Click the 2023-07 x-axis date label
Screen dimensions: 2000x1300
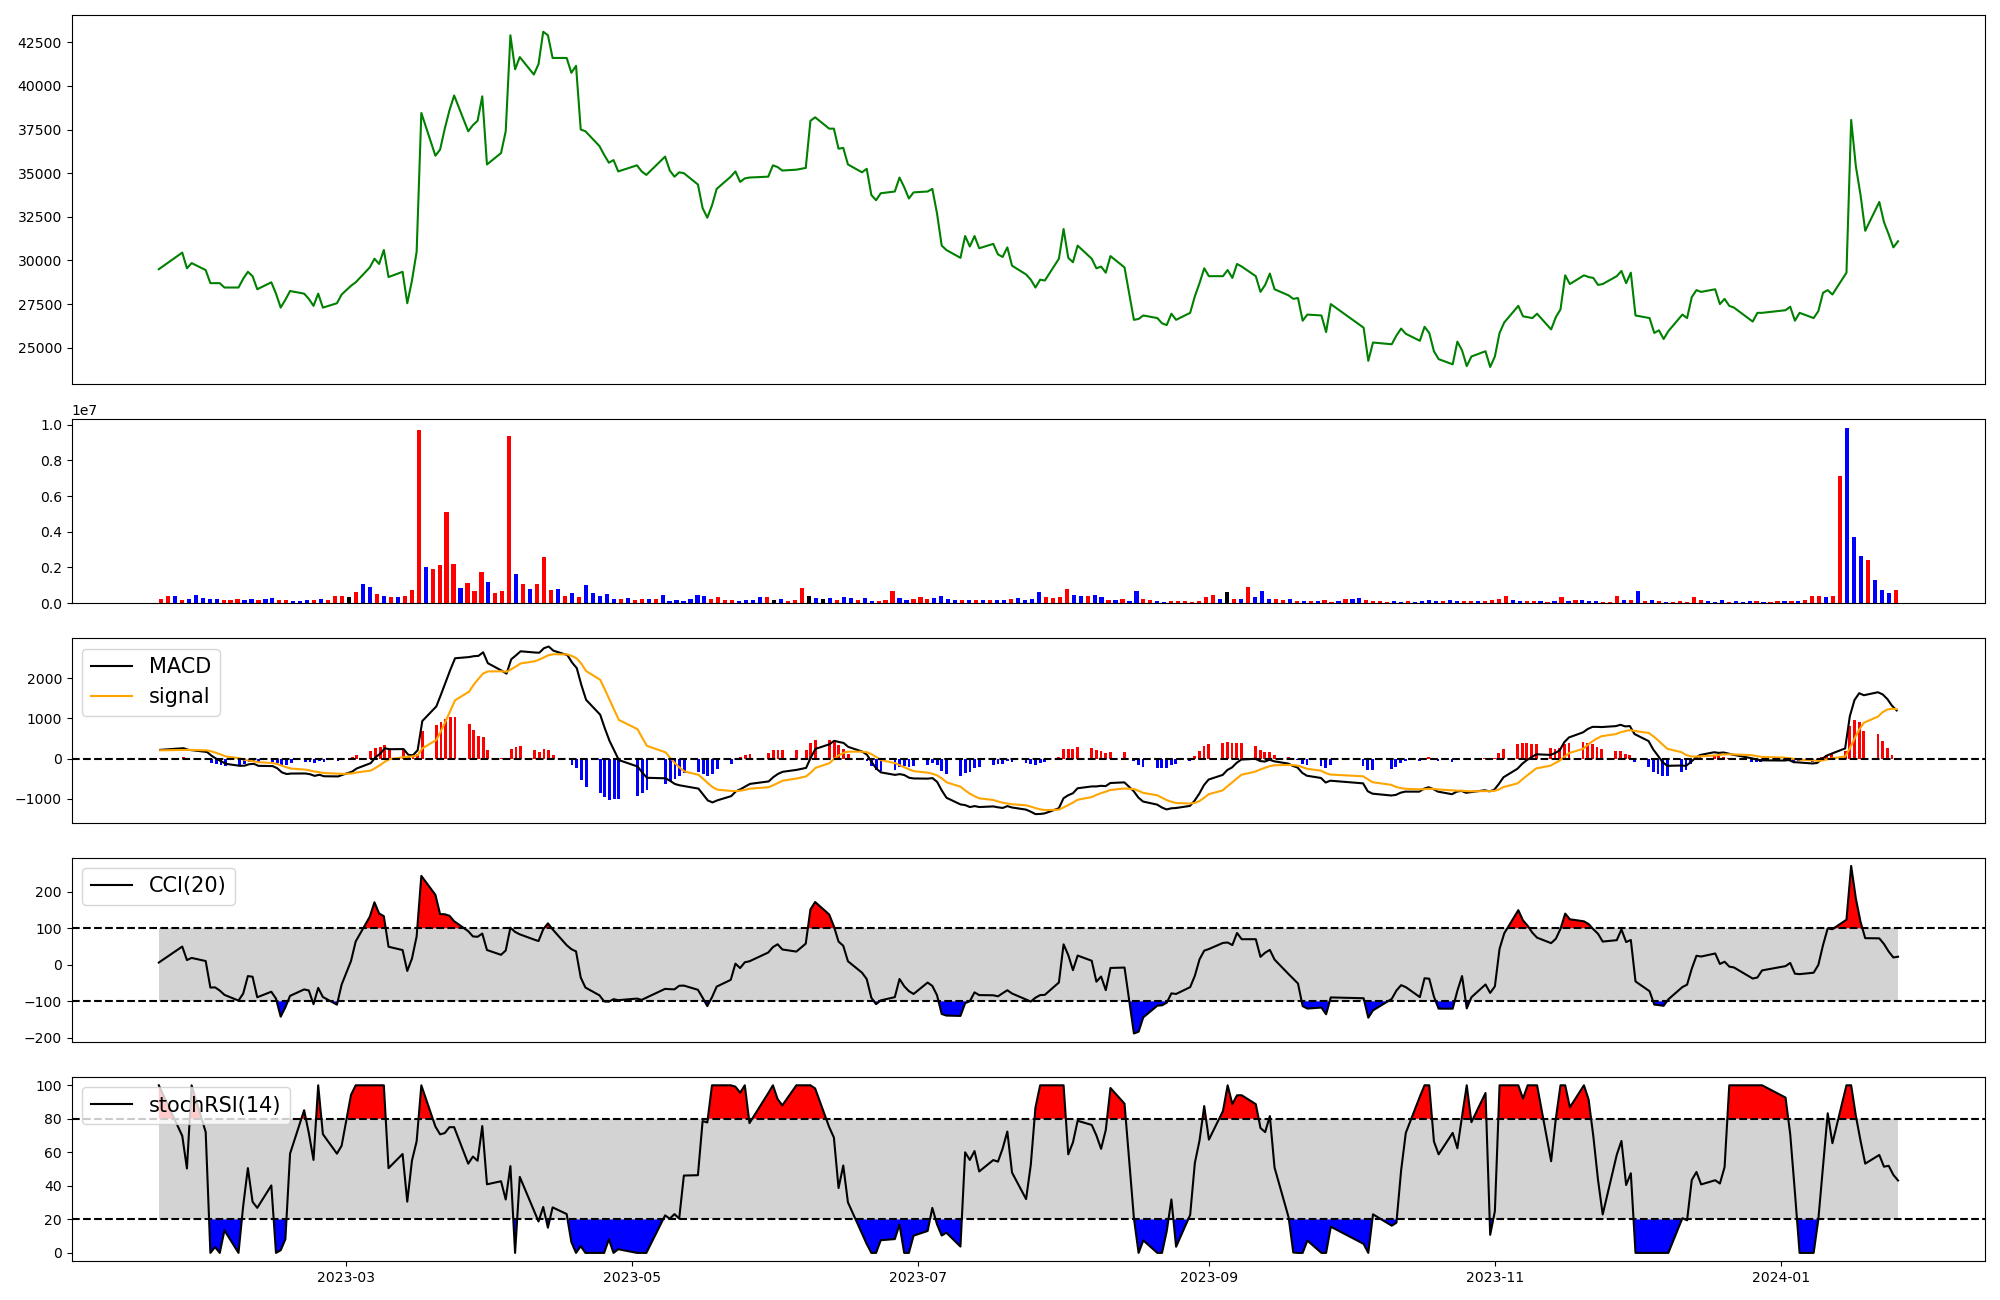(918, 1277)
